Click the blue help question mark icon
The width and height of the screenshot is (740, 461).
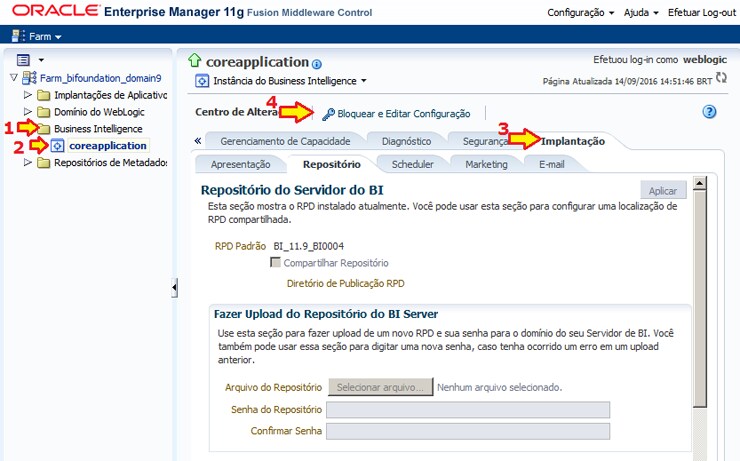709,112
